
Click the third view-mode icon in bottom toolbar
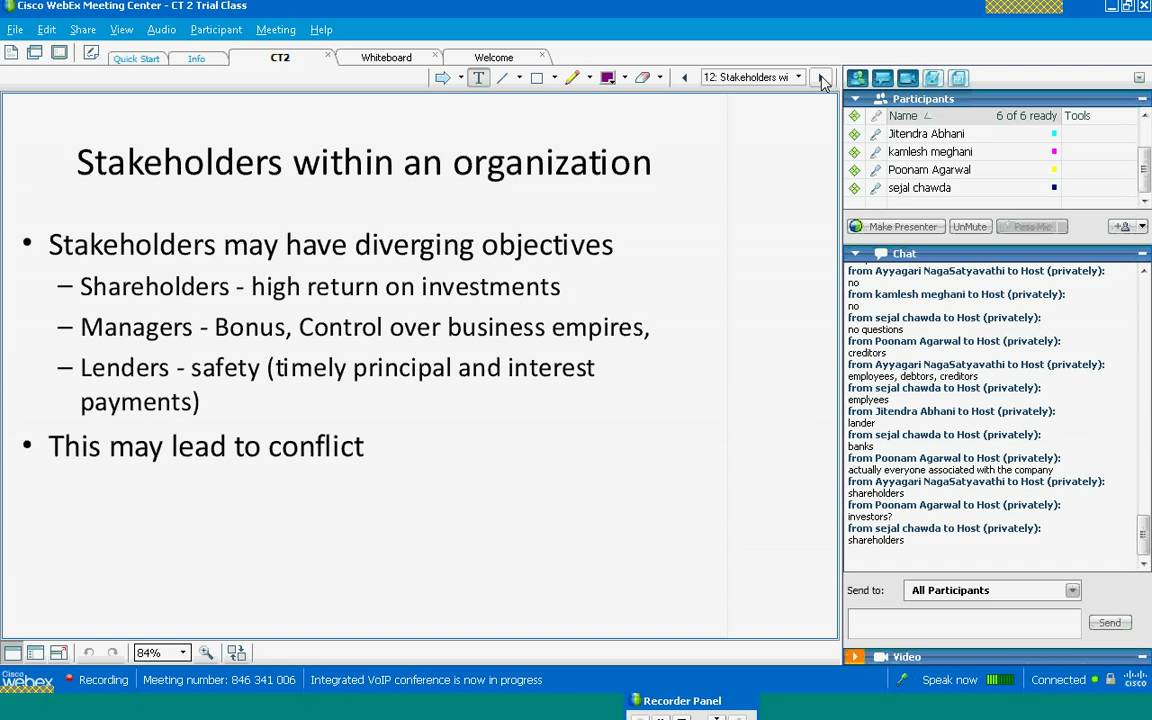[x=59, y=652]
